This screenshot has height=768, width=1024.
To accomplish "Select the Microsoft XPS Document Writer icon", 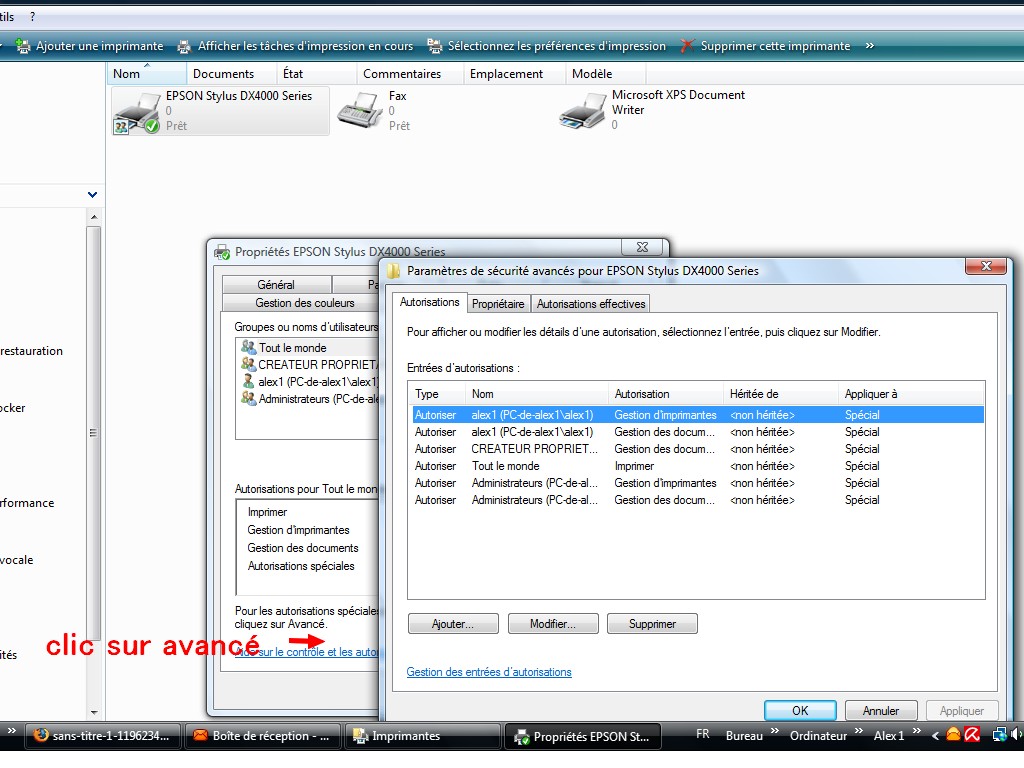I will point(583,110).
